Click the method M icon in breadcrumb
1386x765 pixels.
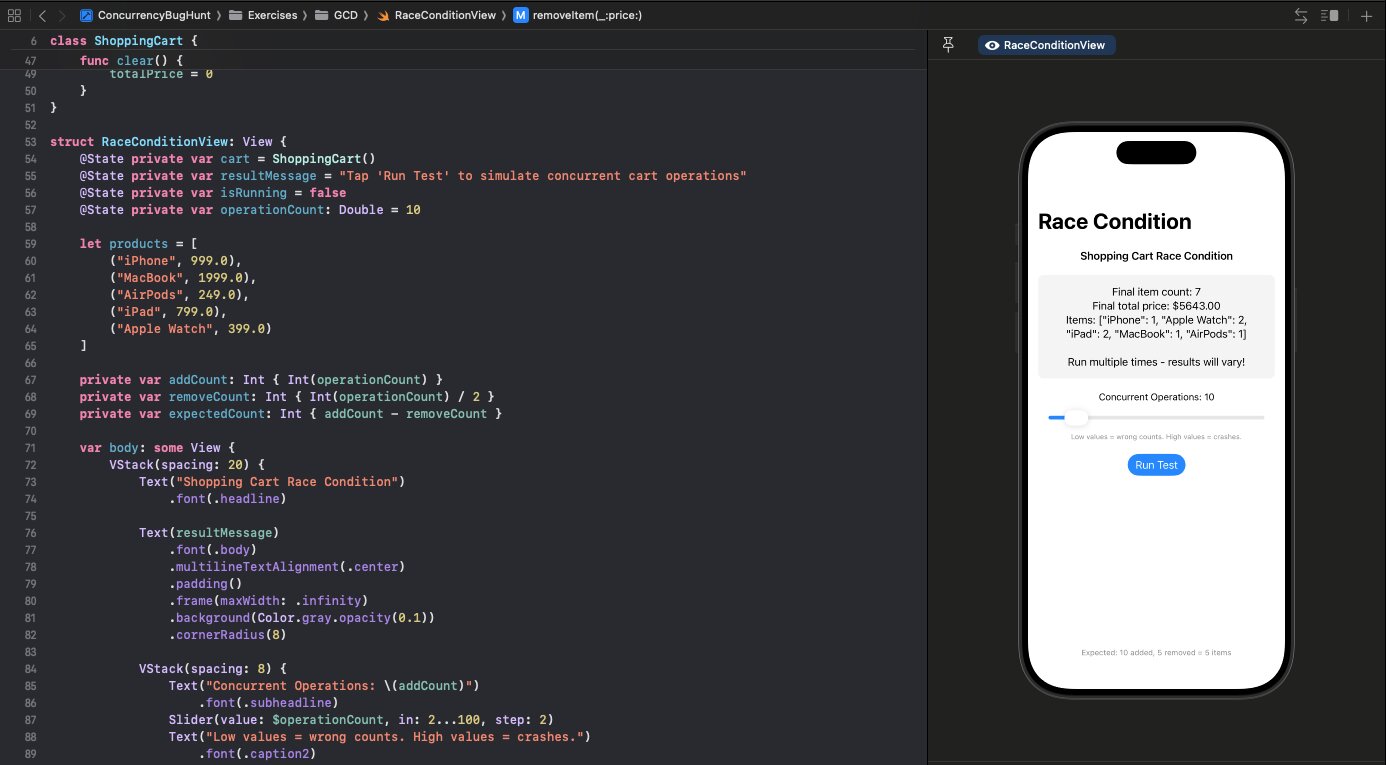(520, 16)
